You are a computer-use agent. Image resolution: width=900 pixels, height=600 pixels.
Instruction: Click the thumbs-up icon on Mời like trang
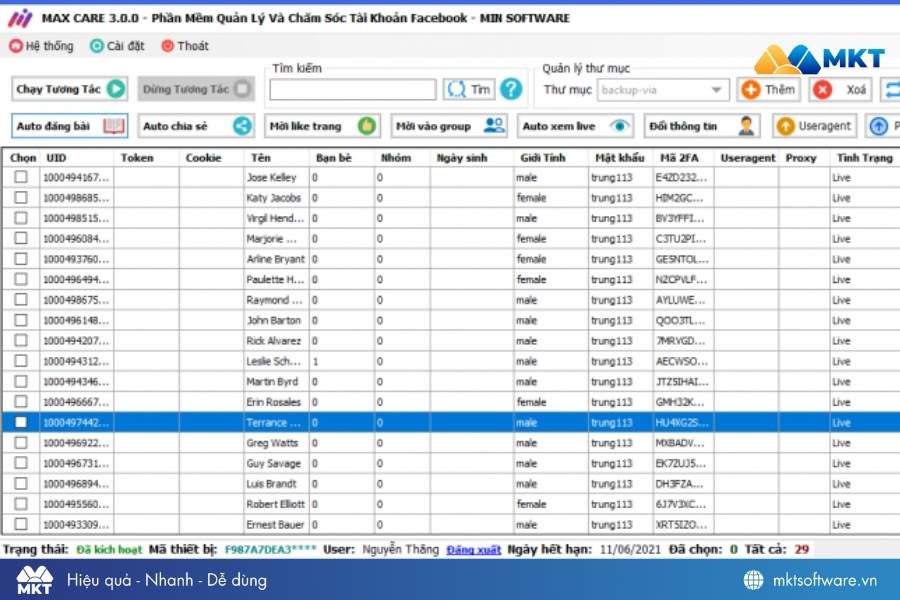pos(367,126)
